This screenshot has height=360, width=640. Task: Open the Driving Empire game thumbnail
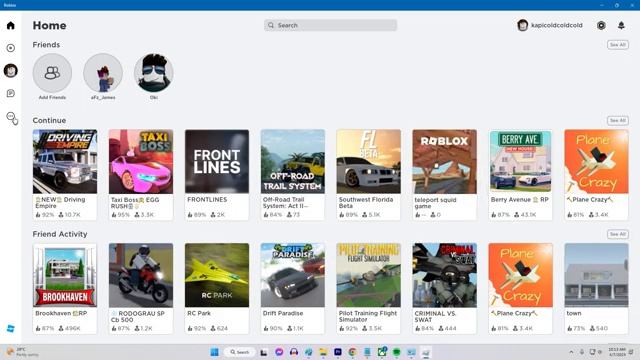tap(65, 162)
